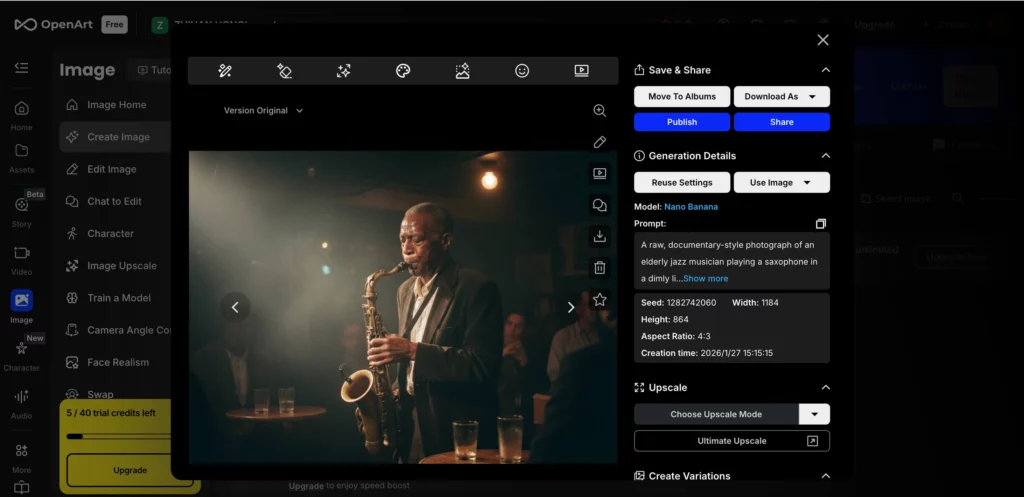Click the download icon beside the image
The image size is (1024, 497).
pyautogui.click(x=600, y=236)
